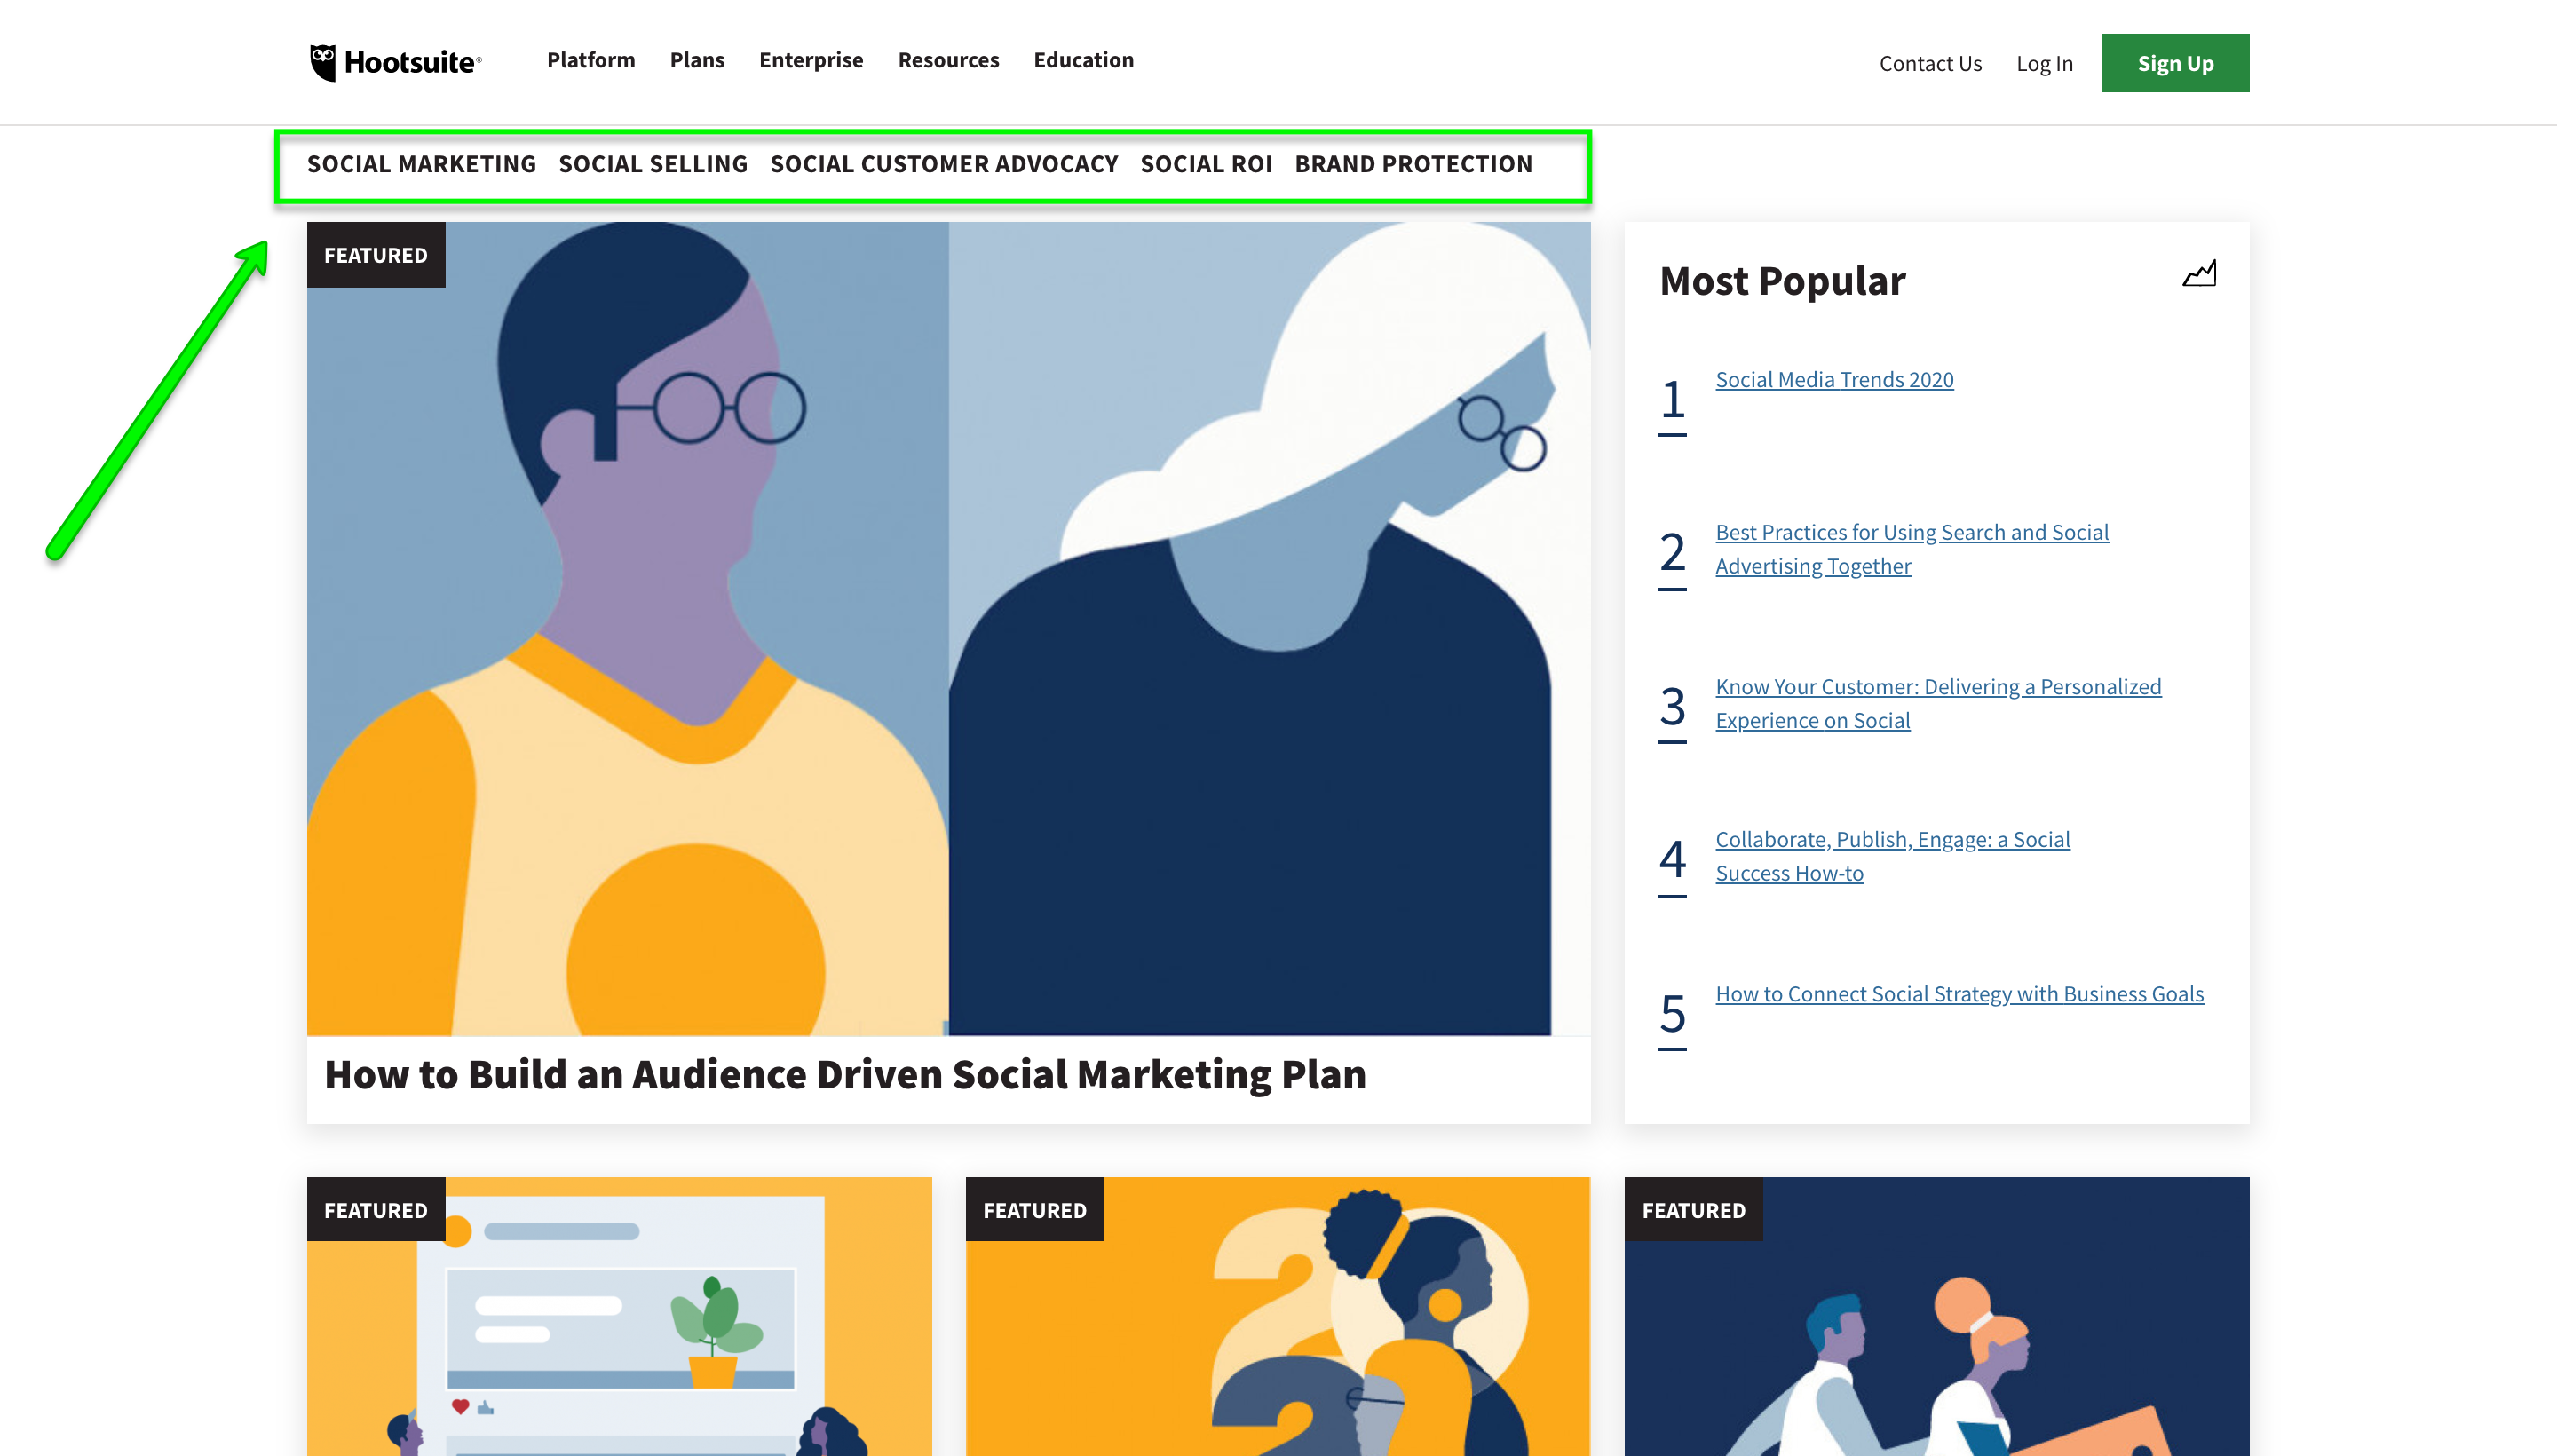
Task: Open 'Know Your Customer: Delivering a Personalized Experience'
Action: tap(1938, 704)
